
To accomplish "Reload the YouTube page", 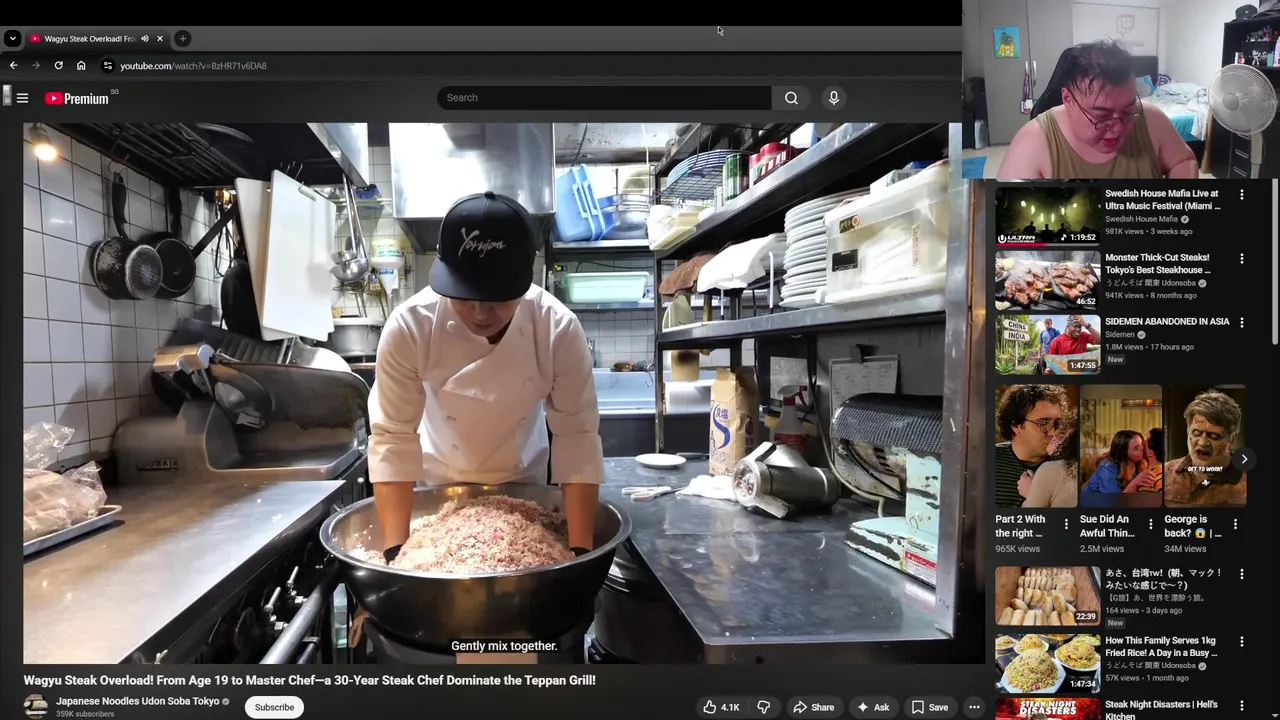I will pos(58,65).
